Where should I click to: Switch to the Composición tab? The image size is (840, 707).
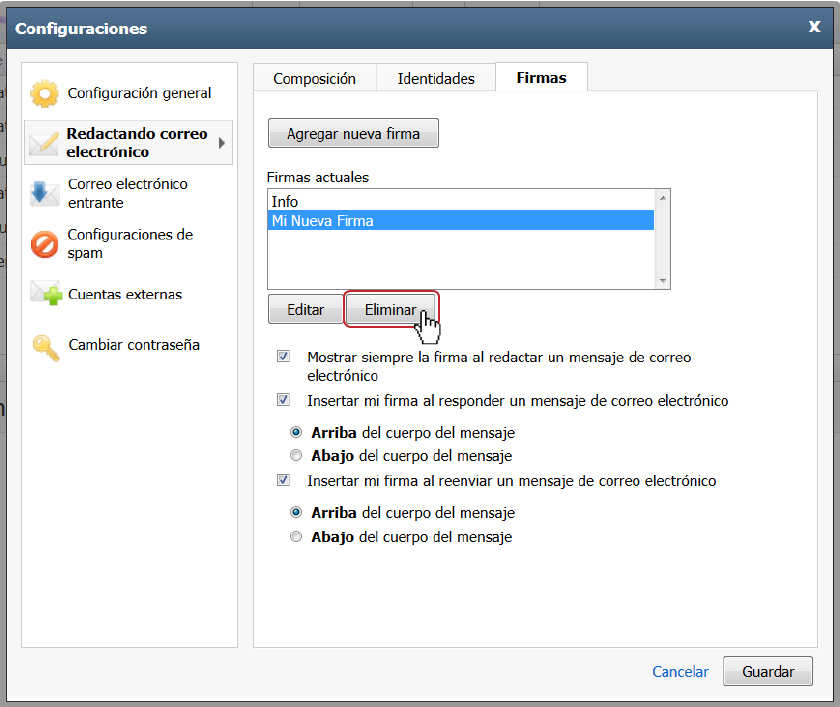pyautogui.click(x=314, y=79)
